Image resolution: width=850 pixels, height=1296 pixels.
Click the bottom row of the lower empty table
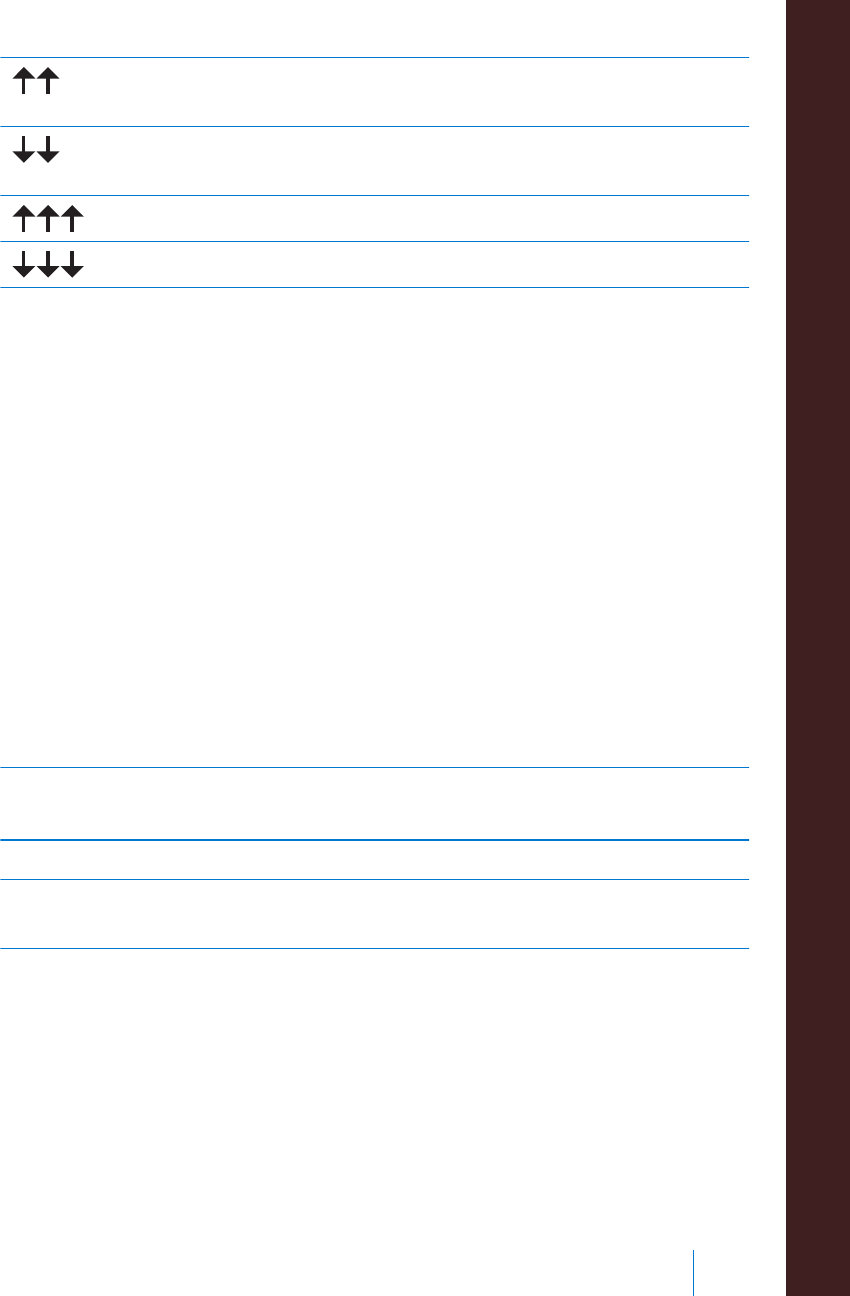pyautogui.click(x=374, y=914)
